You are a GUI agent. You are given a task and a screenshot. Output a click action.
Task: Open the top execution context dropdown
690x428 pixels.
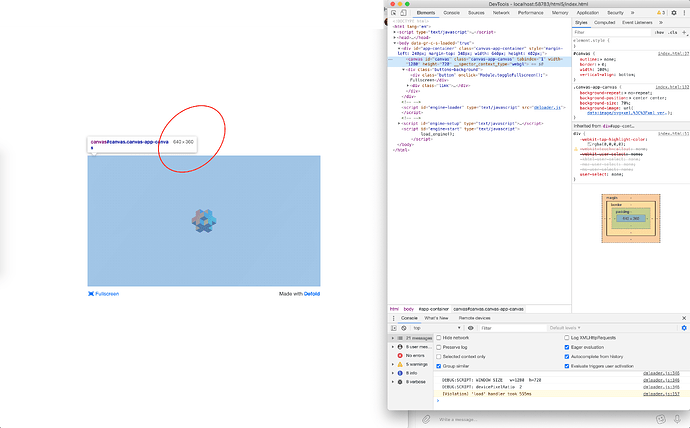tap(437, 328)
